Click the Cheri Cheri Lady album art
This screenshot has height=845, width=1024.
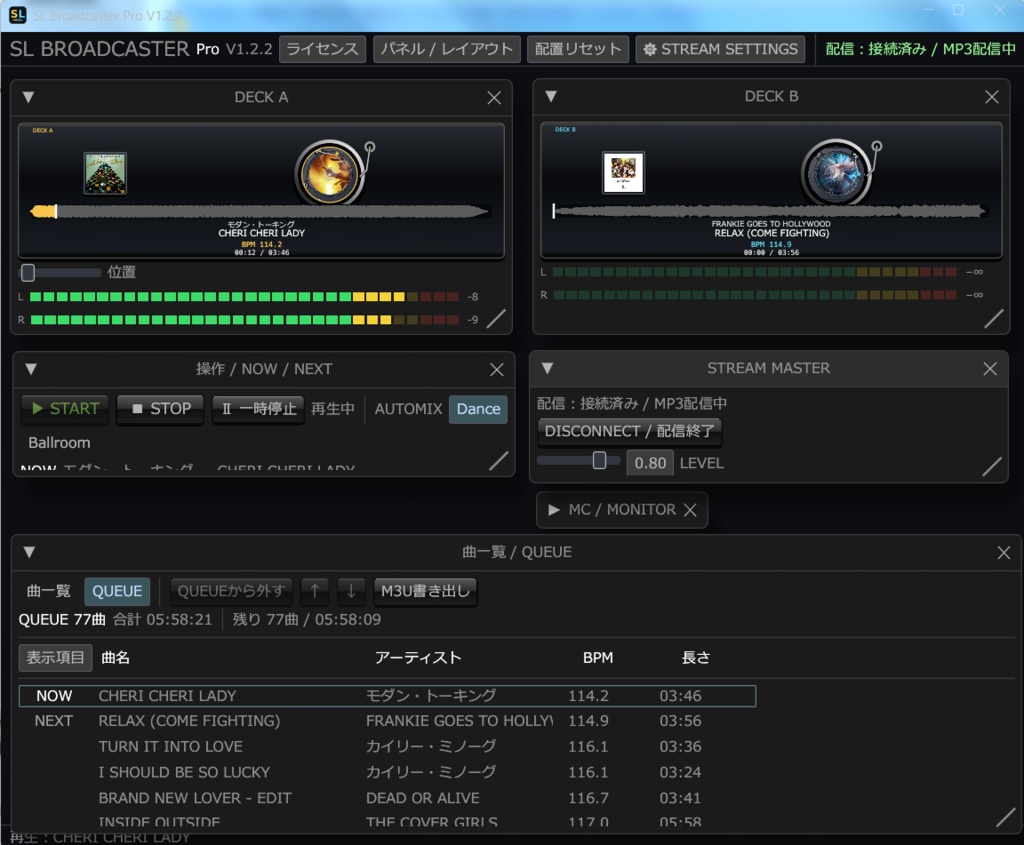105,173
